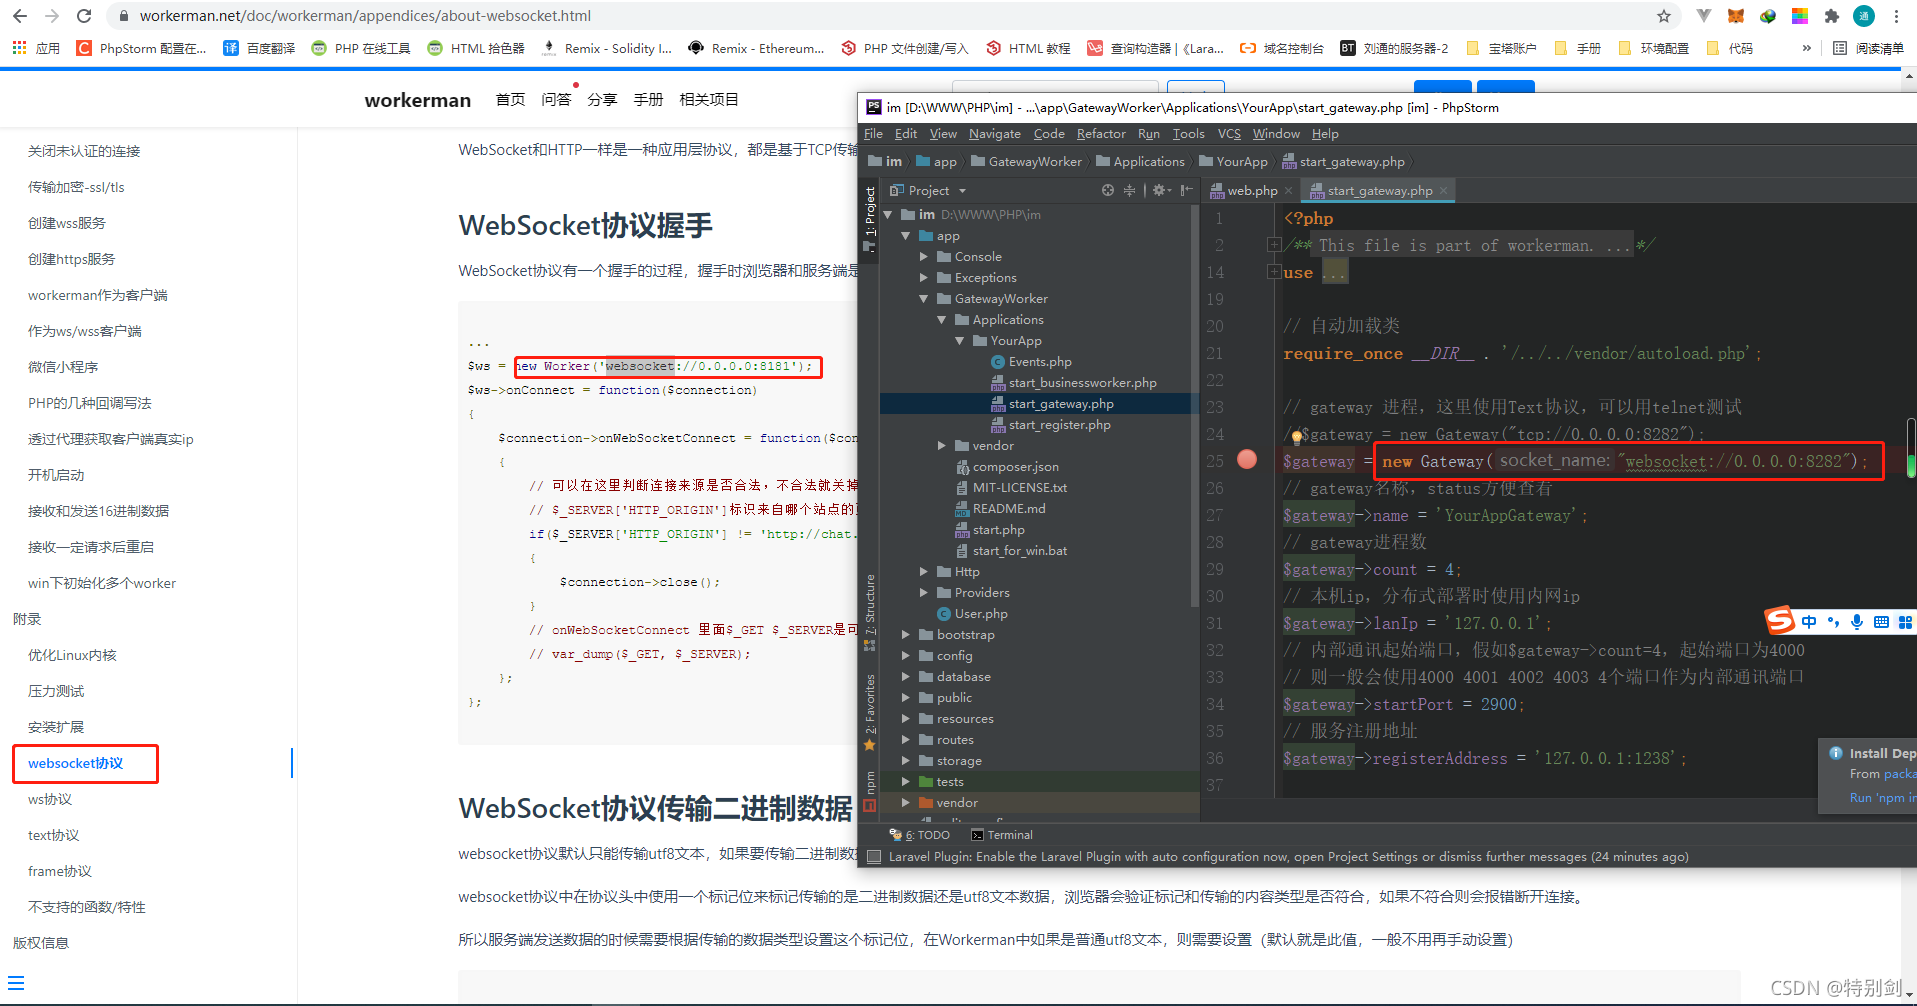This screenshot has width=1917, height=1006.
Task: Open the Tools menu in PhpStorm
Action: coord(1188,134)
